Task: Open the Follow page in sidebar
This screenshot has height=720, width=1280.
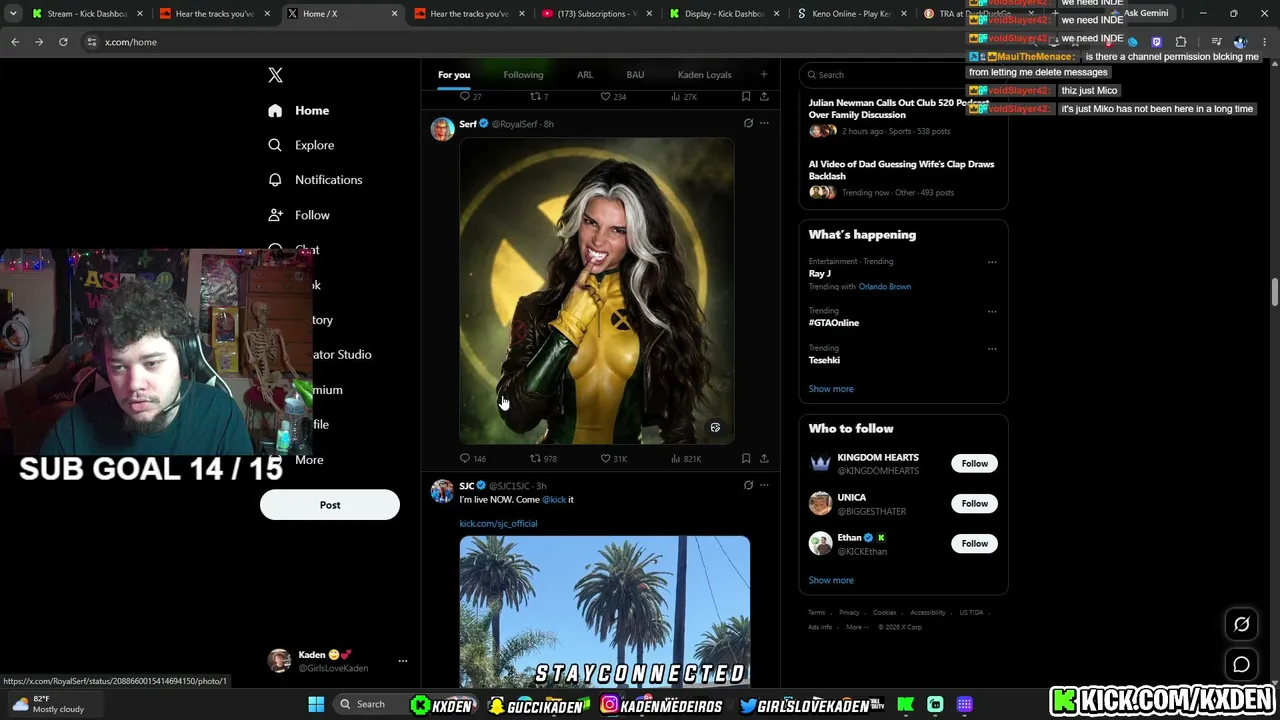Action: point(299,215)
